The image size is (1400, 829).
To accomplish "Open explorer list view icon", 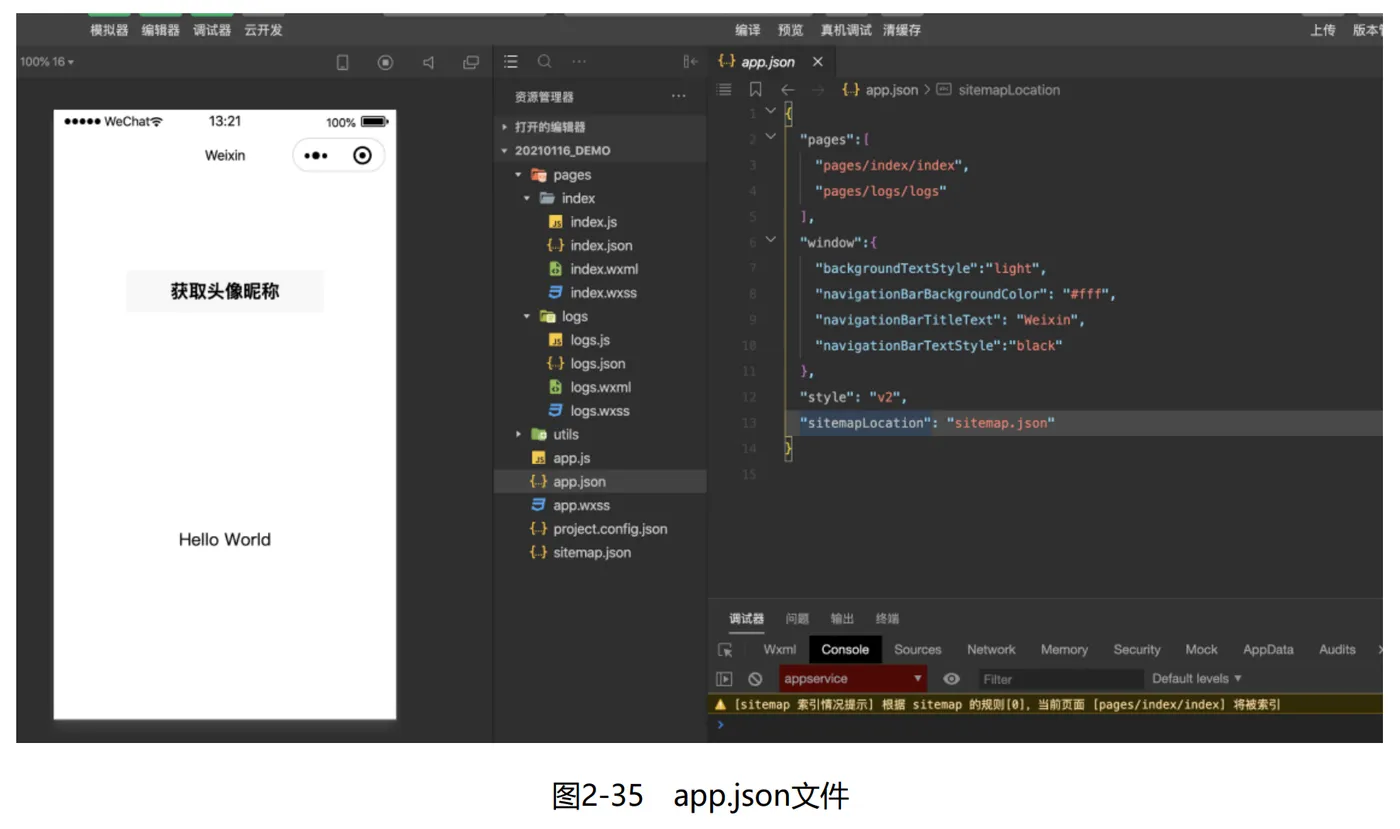I will tap(511, 62).
